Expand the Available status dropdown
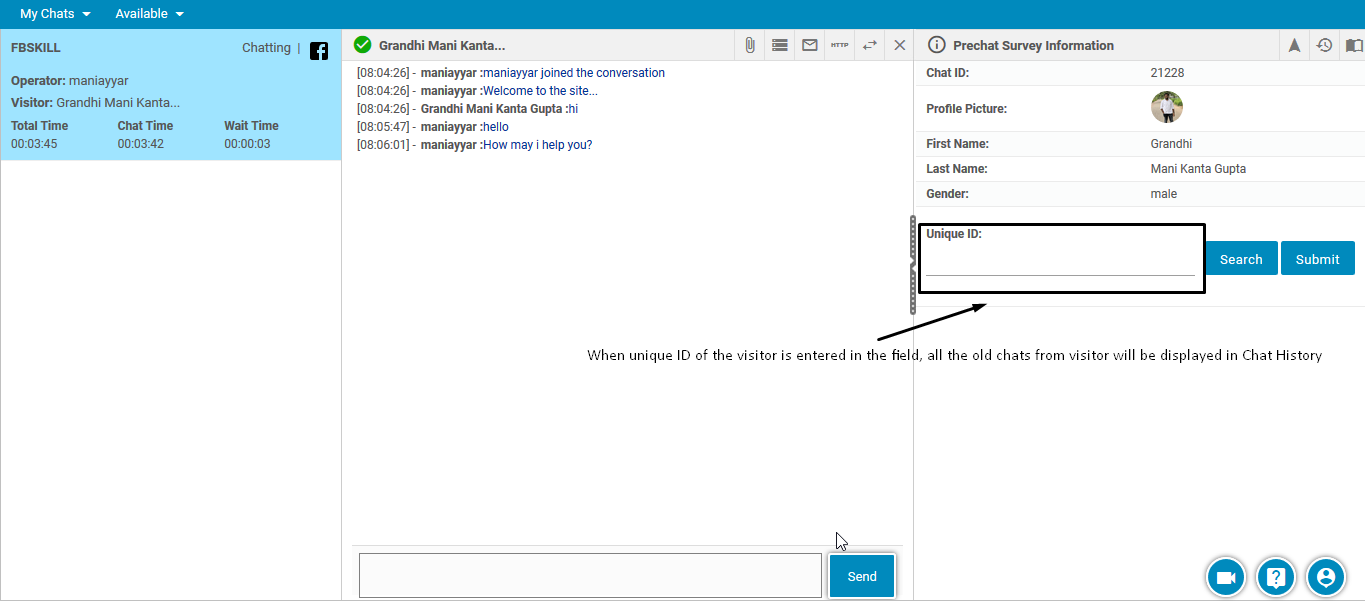Screen dimensions: 1365x601 149,14
